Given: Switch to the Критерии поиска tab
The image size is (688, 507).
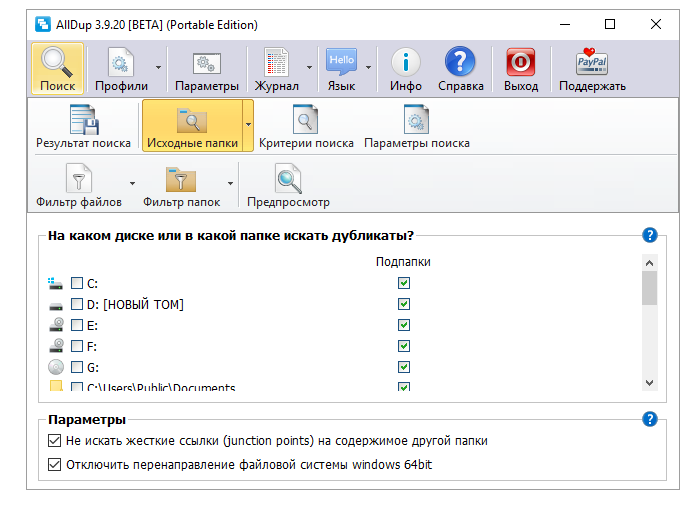Looking at the screenshot, I should pyautogui.click(x=306, y=126).
